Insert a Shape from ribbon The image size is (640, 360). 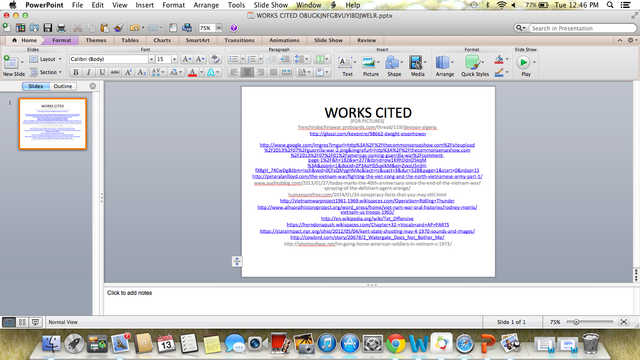(x=394, y=66)
